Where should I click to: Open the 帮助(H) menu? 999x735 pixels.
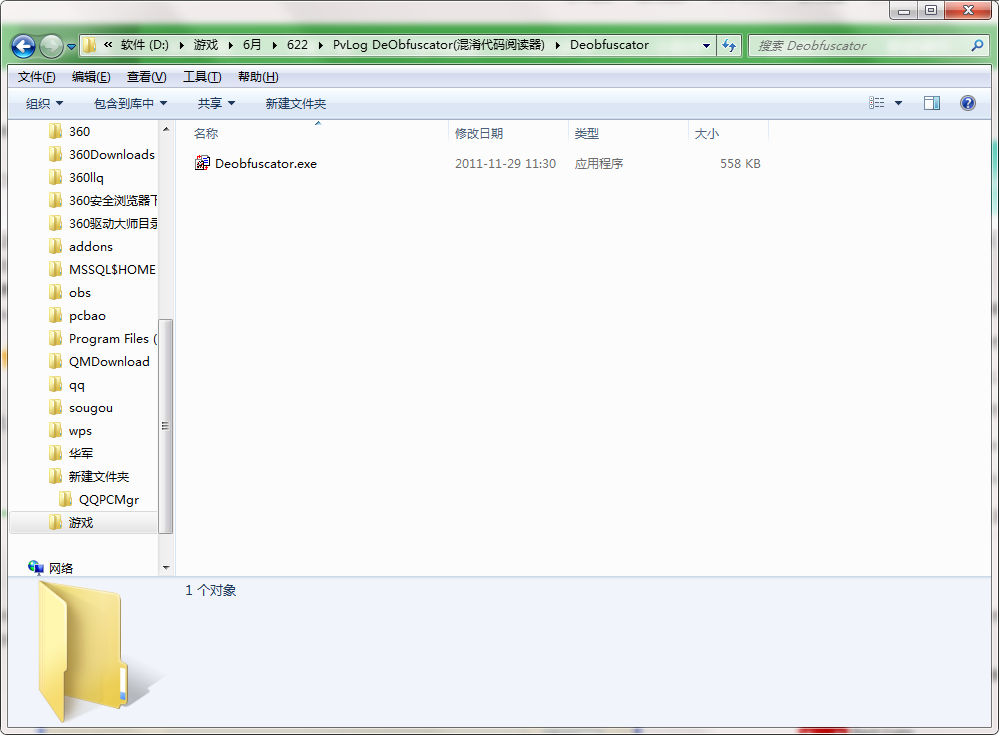click(x=258, y=77)
